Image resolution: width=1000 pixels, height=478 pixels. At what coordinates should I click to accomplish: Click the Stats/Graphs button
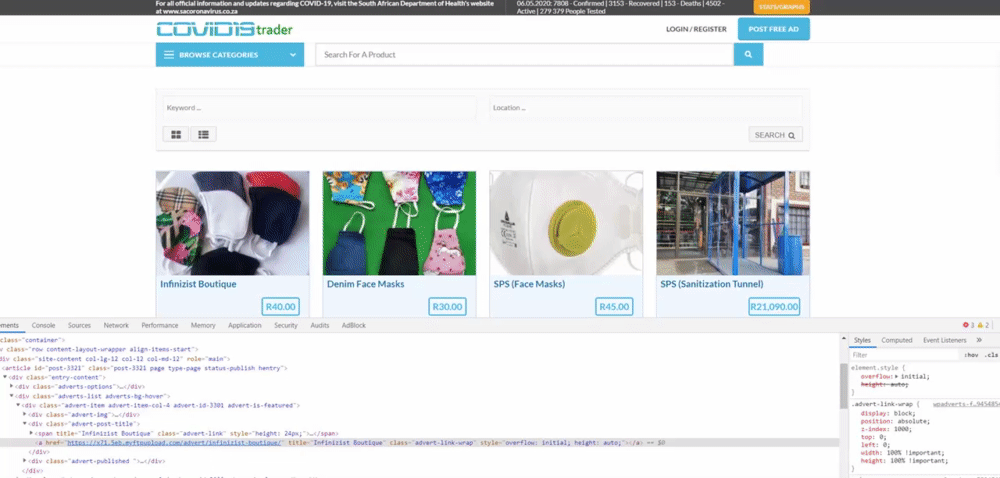click(781, 7)
